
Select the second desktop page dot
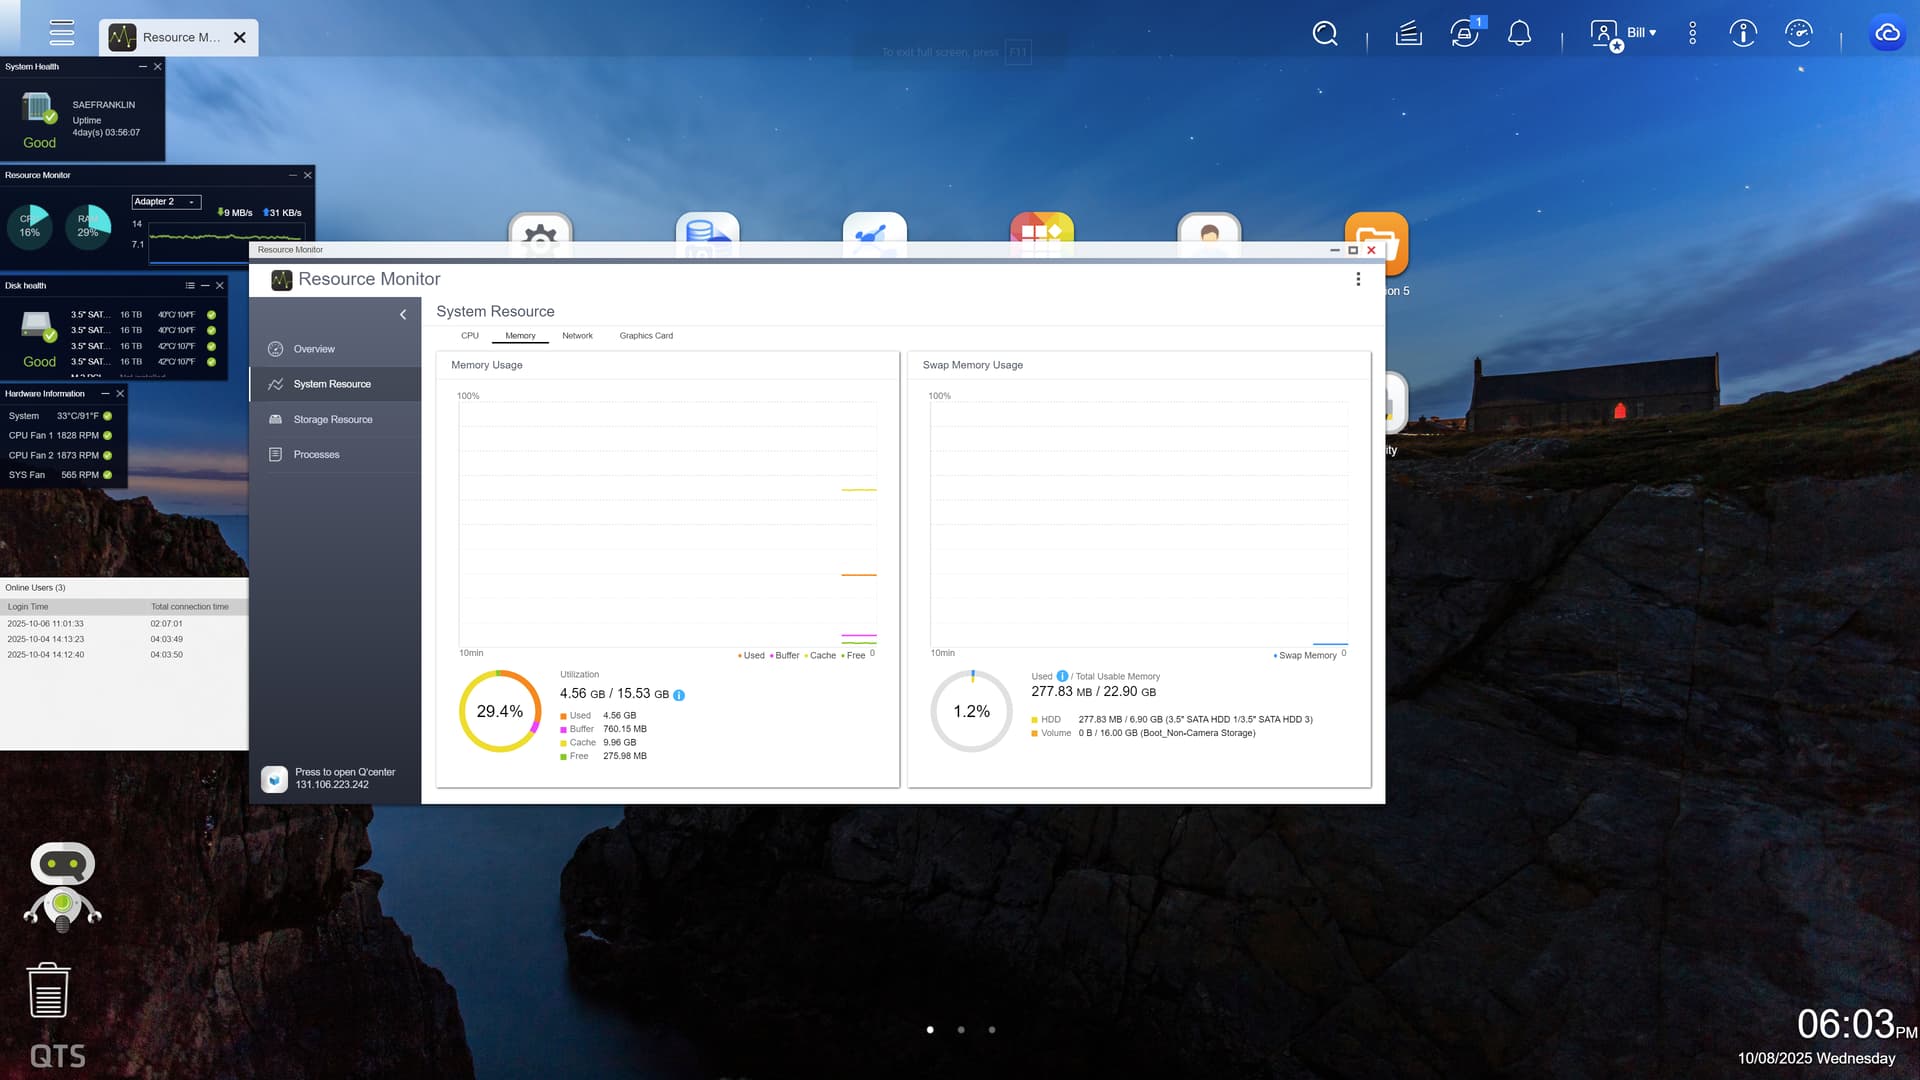click(961, 1029)
